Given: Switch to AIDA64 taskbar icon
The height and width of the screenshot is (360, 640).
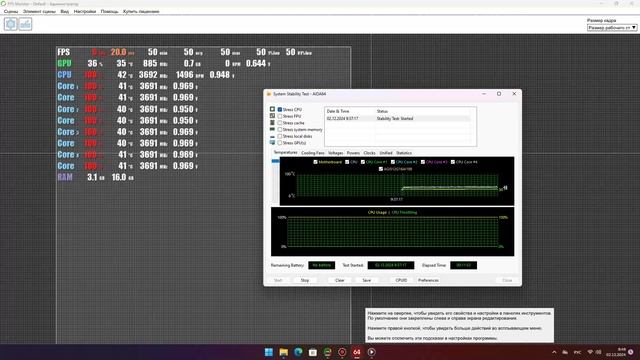Looking at the screenshot, I should point(357,352).
